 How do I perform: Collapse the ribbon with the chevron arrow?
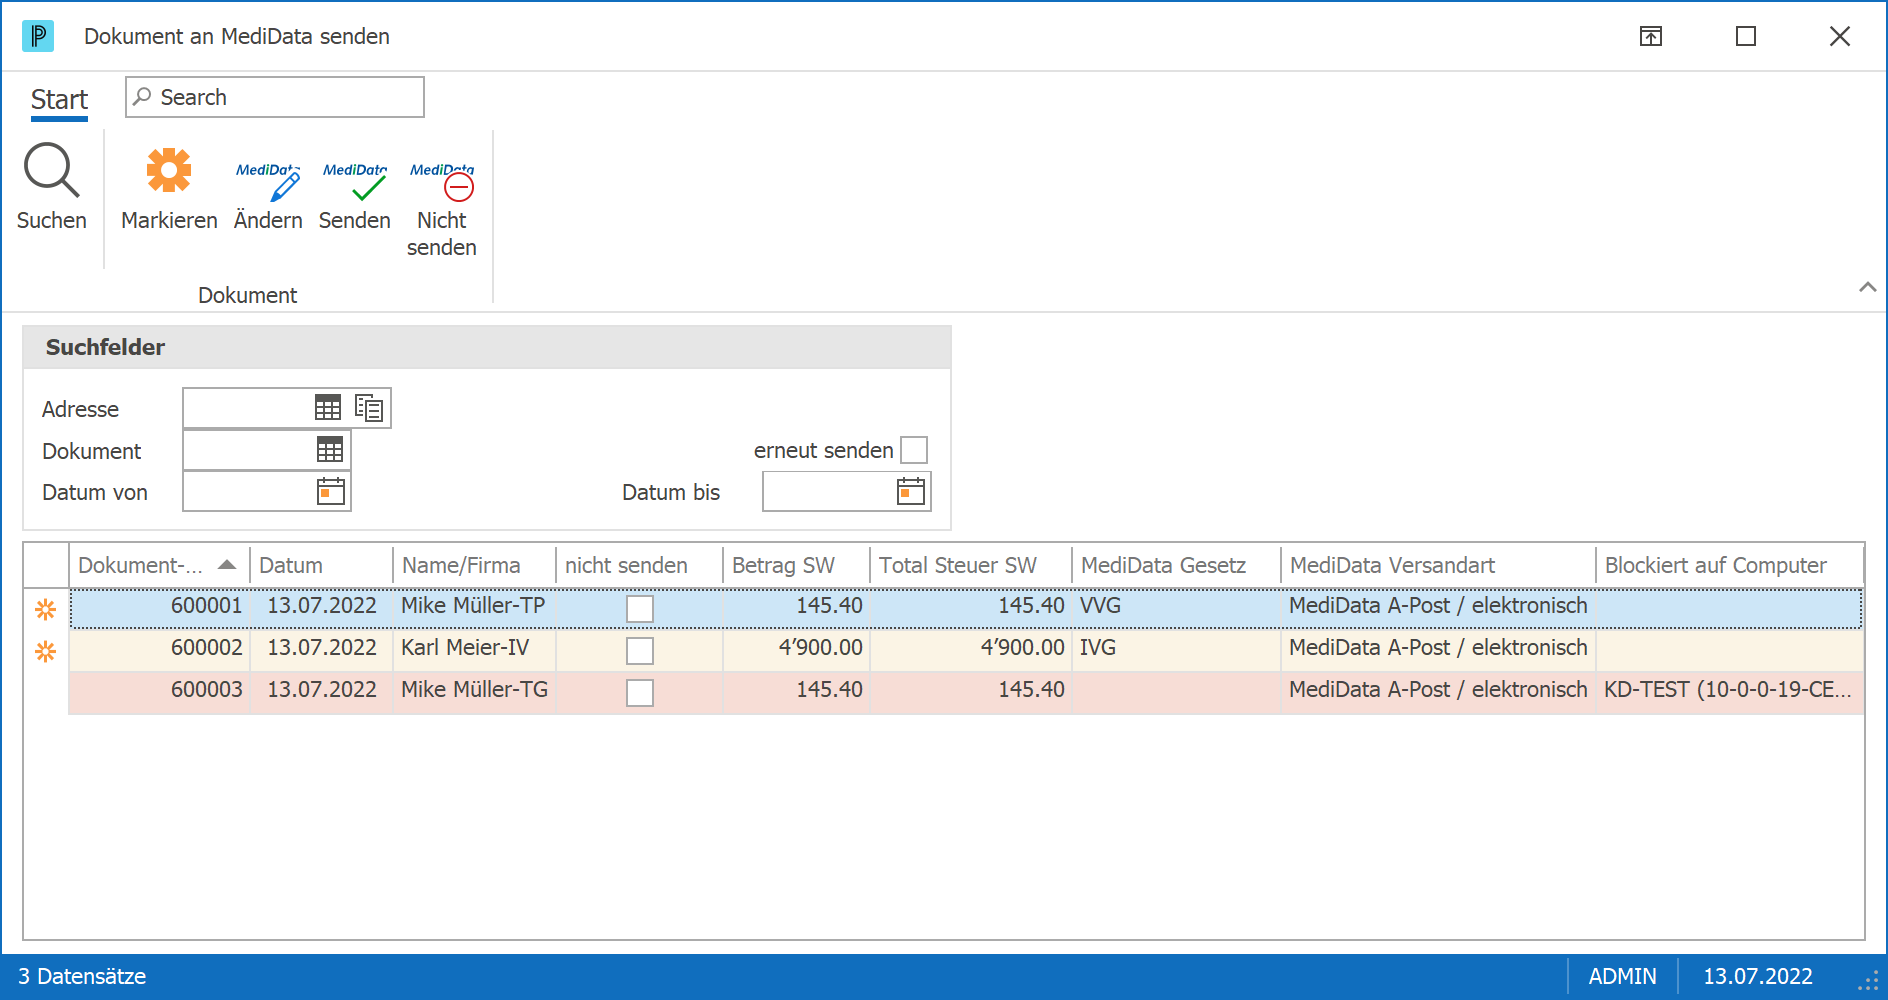click(x=1867, y=287)
